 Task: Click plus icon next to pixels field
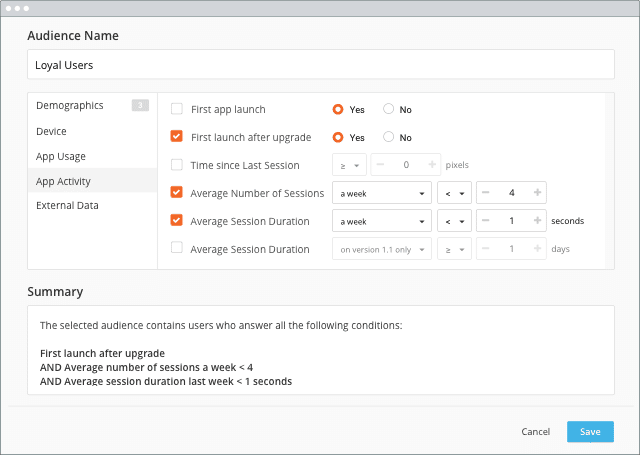(x=432, y=164)
